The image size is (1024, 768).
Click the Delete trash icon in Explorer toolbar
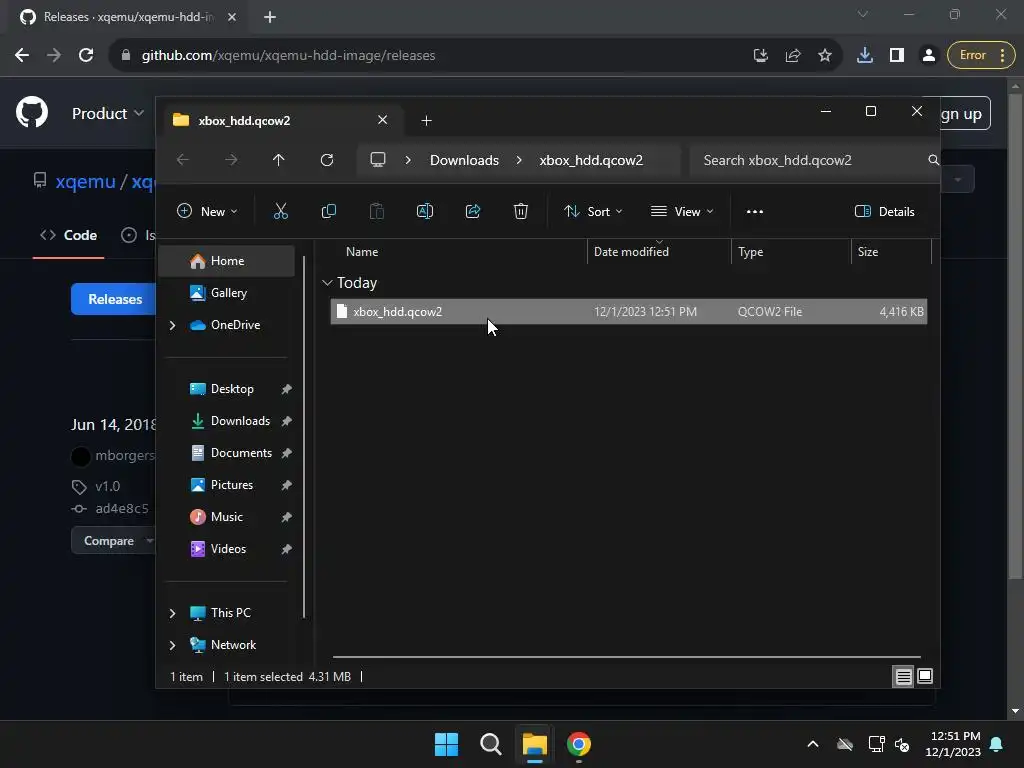click(520, 211)
